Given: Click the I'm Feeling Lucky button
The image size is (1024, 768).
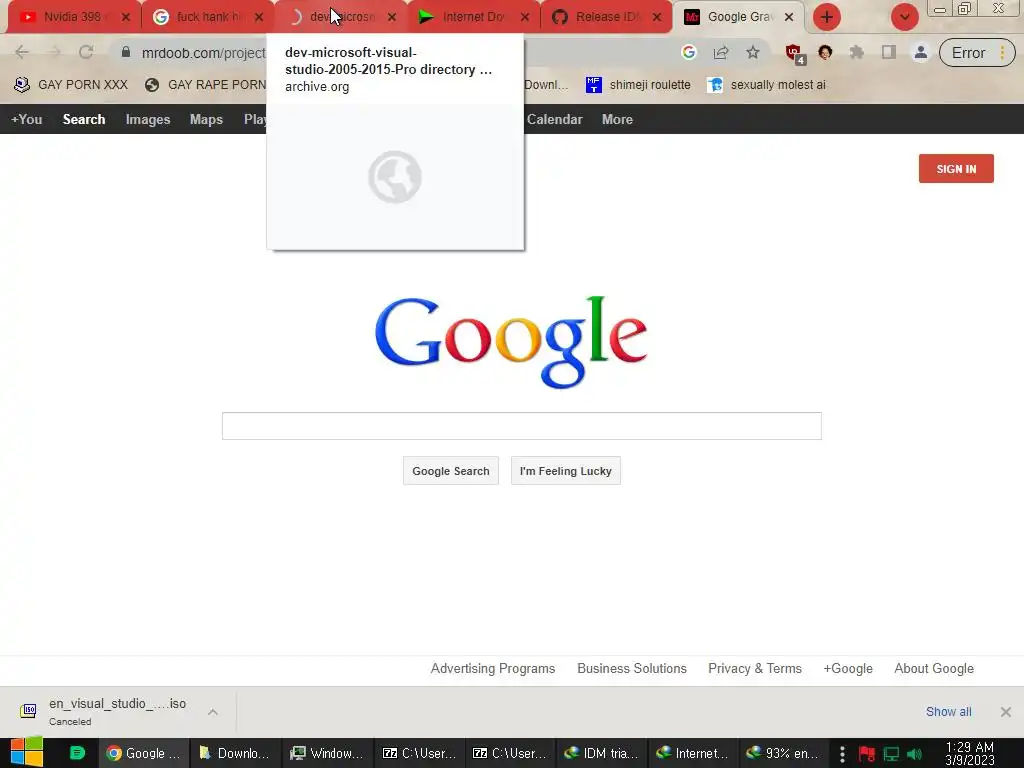Looking at the screenshot, I should (x=566, y=471).
